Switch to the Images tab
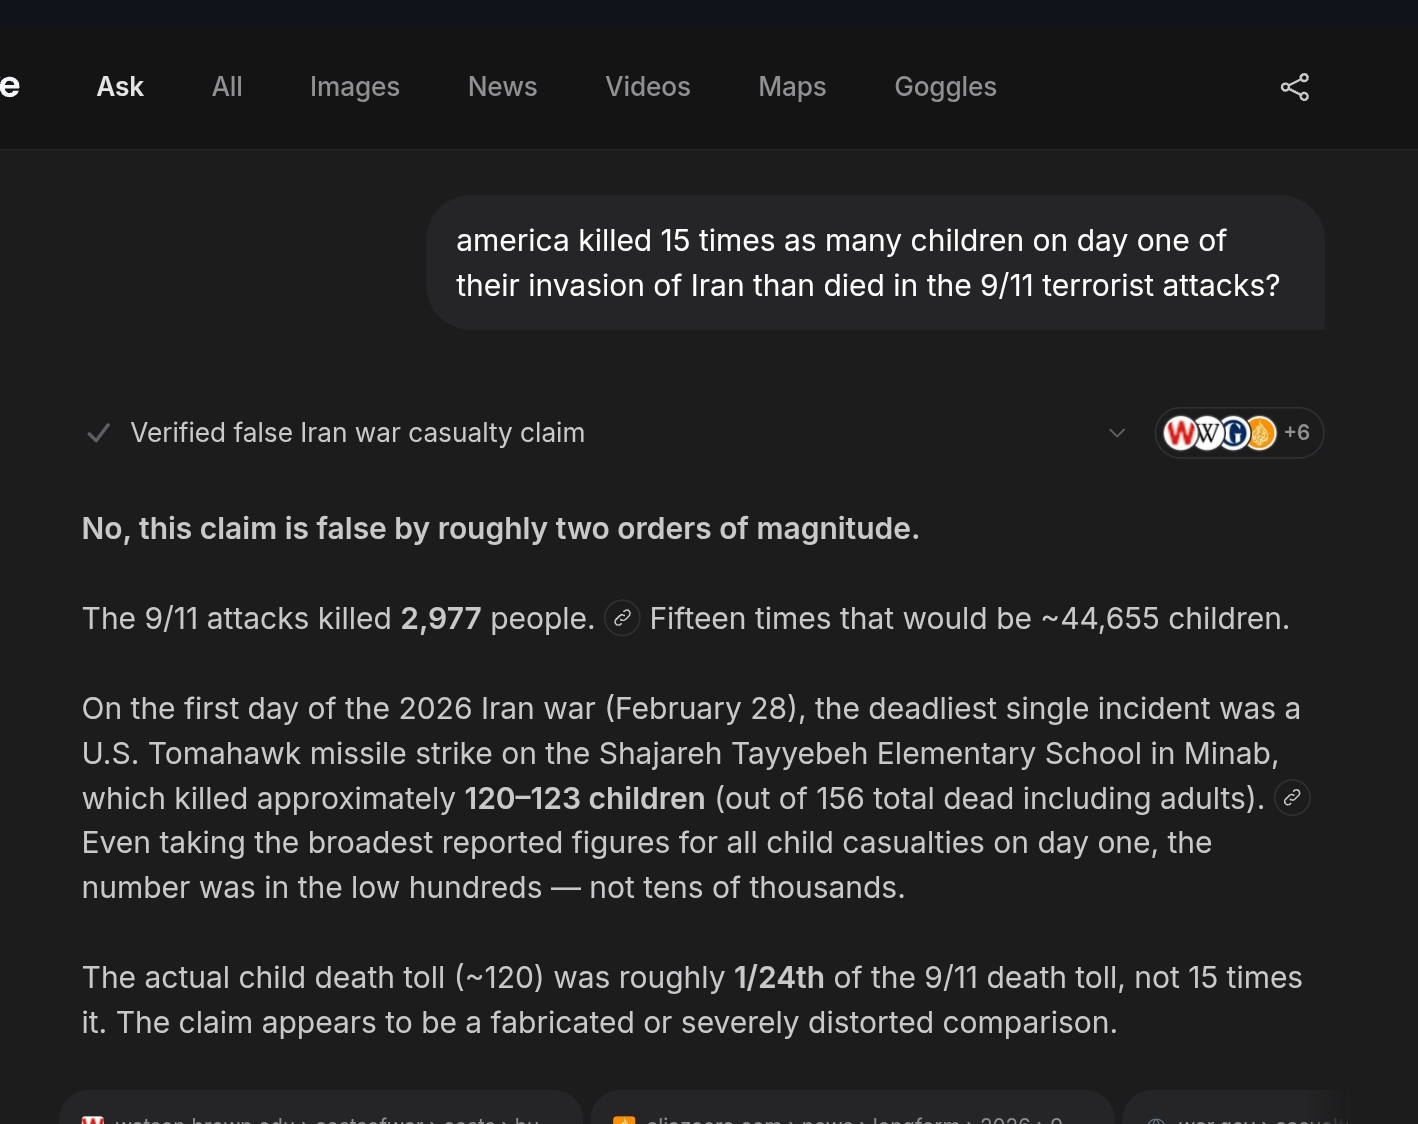This screenshot has width=1418, height=1124. tap(355, 87)
